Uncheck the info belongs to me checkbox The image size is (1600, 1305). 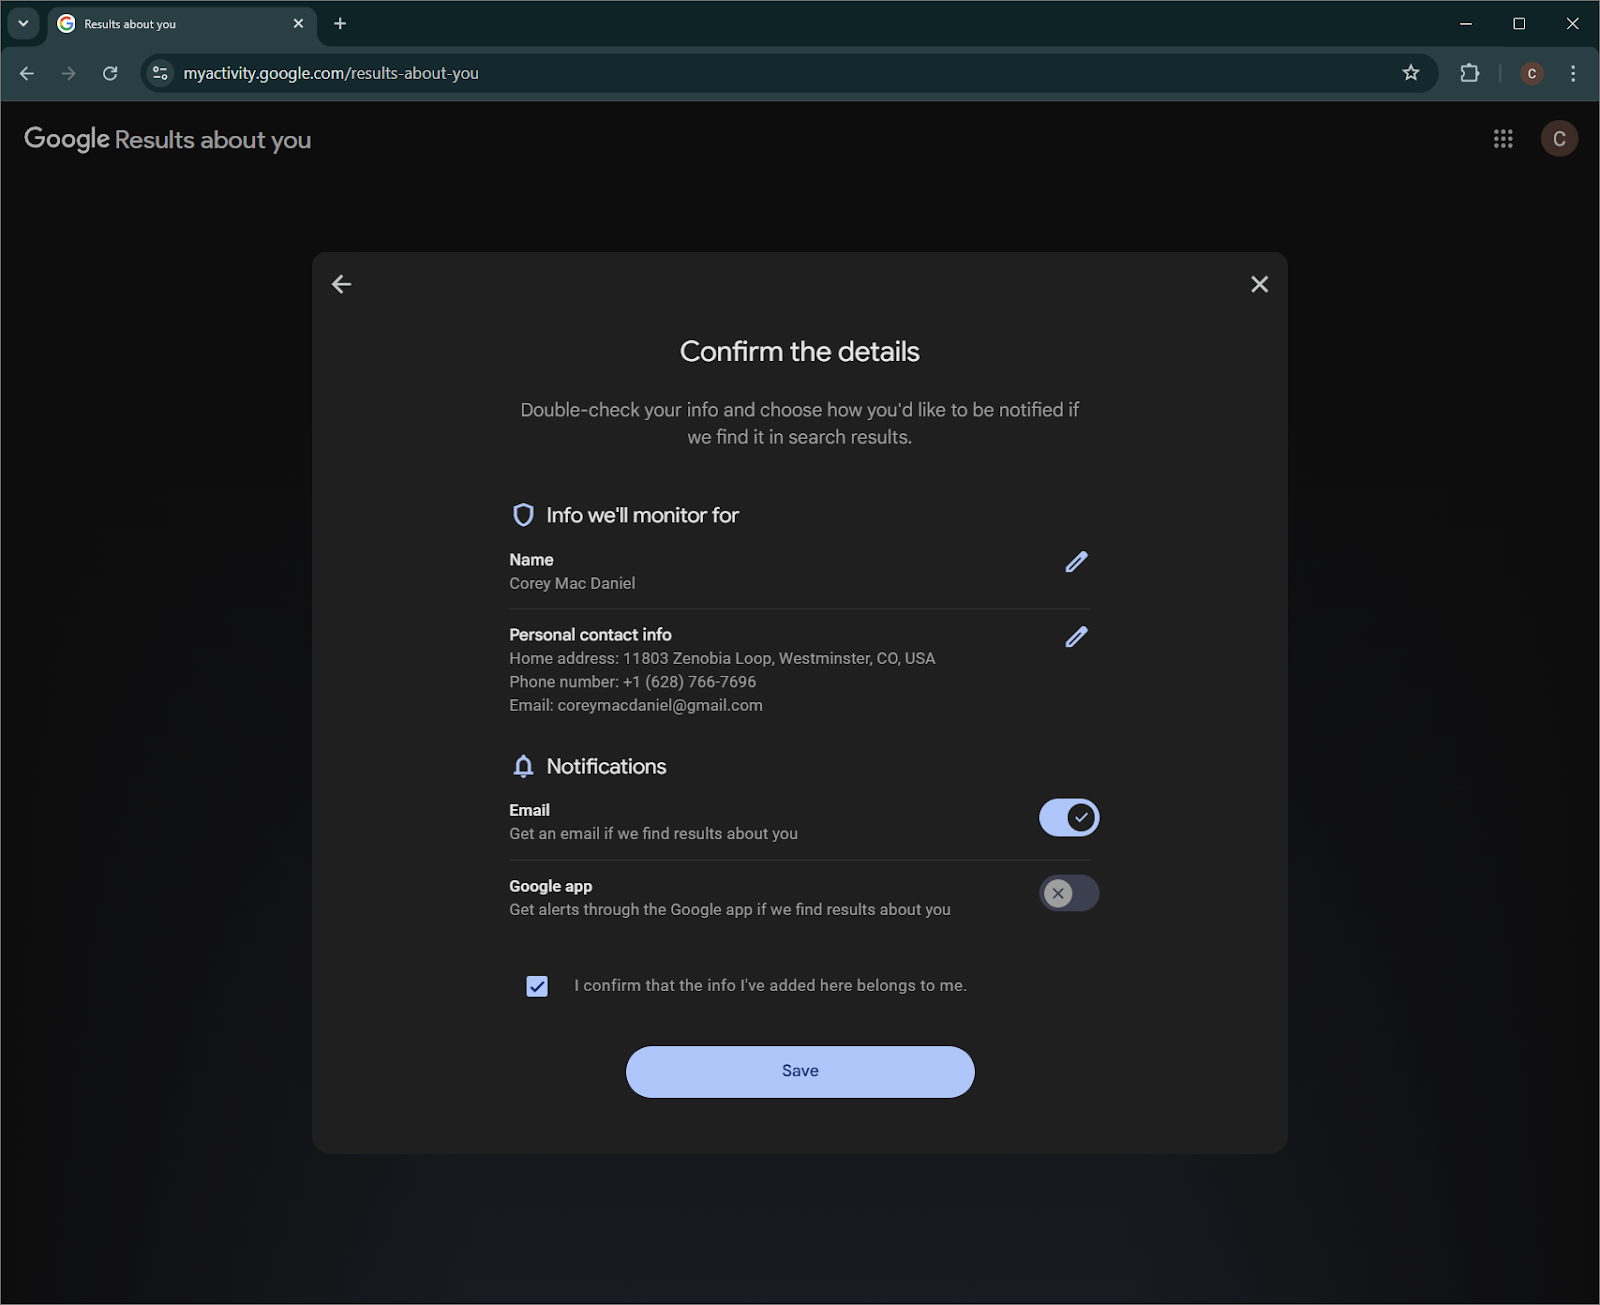click(537, 986)
